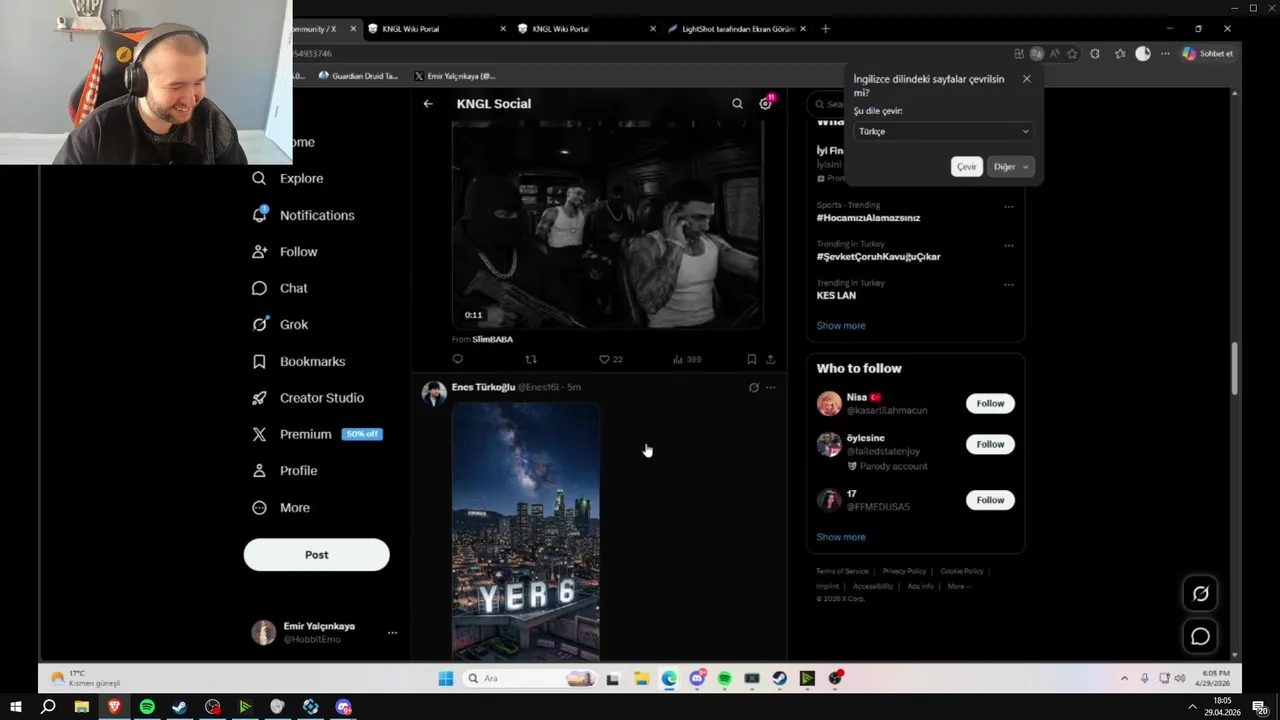
Task: Follow Nisa
Action: 990,403
